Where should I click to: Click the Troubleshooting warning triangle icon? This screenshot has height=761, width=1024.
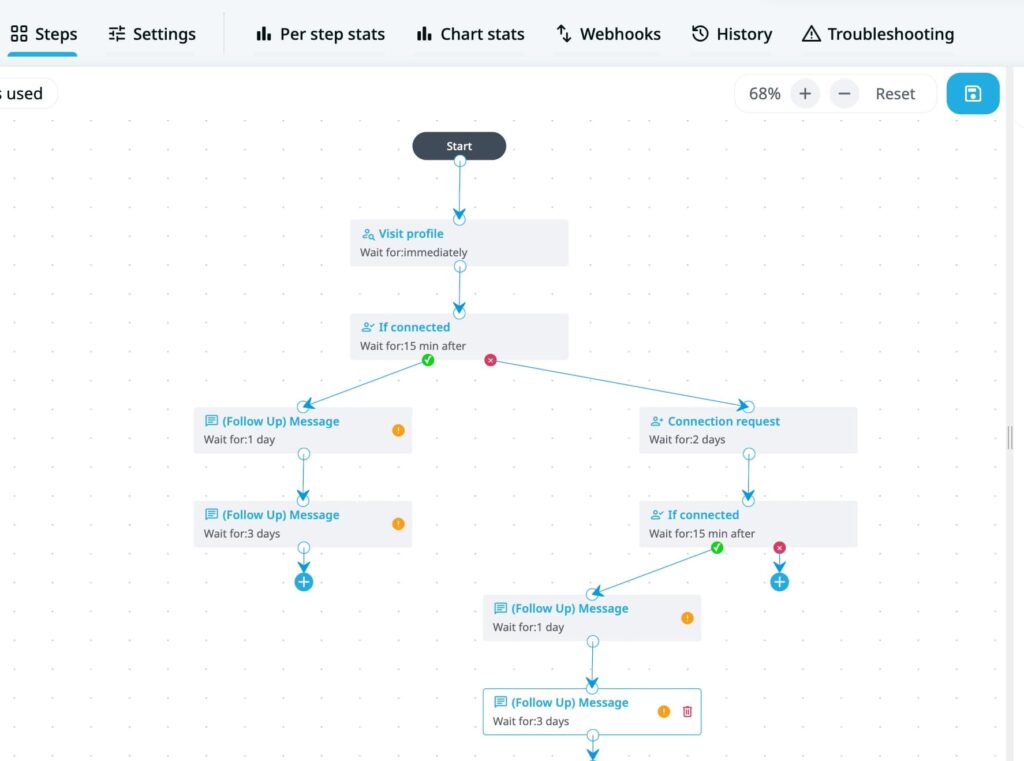tap(812, 33)
